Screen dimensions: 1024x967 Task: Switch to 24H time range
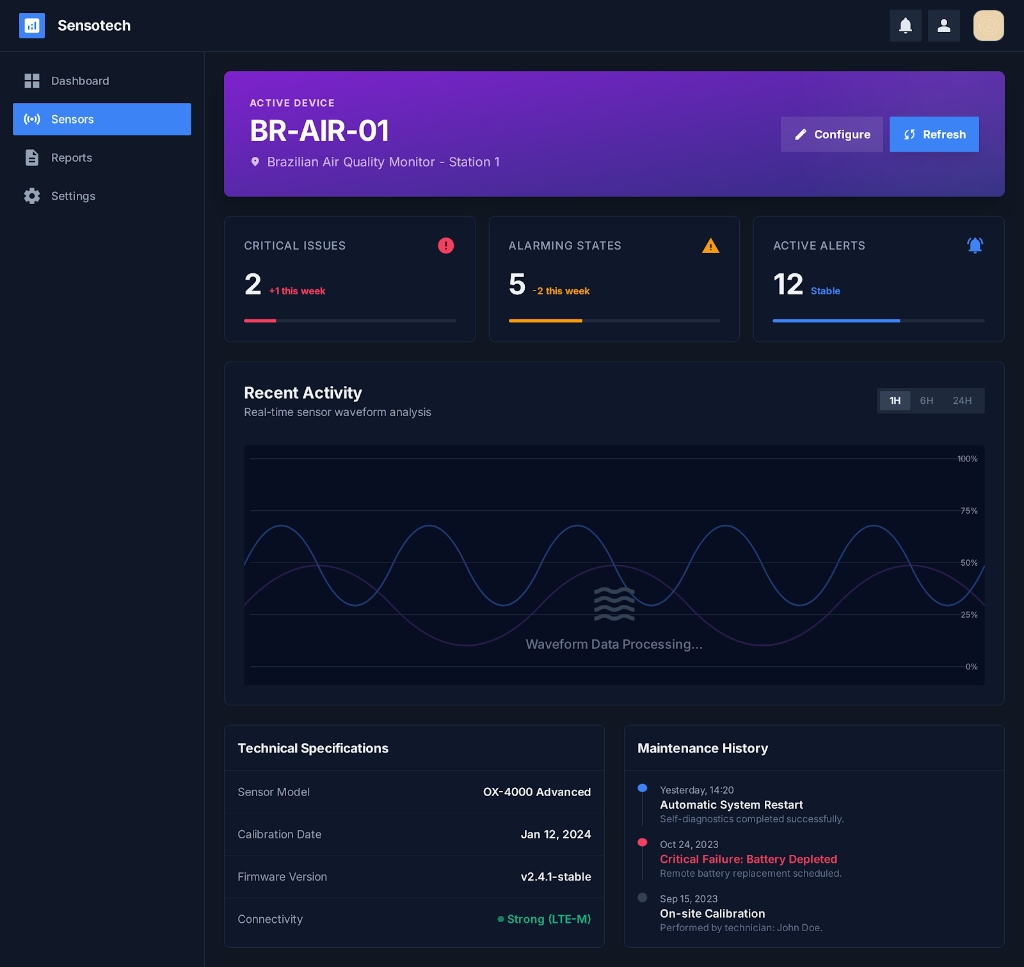pyautogui.click(x=962, y=401)
